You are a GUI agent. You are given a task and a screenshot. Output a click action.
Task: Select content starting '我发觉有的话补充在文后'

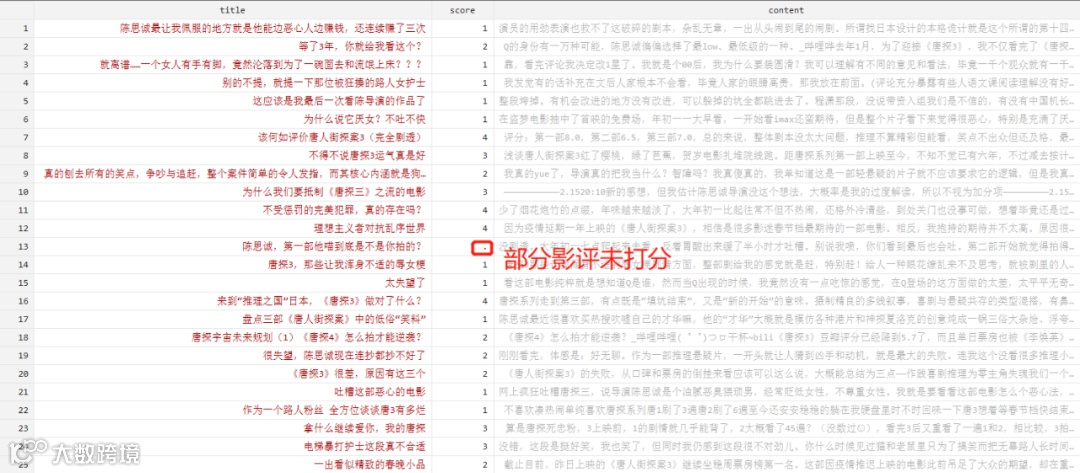click(x=787, y=83)
